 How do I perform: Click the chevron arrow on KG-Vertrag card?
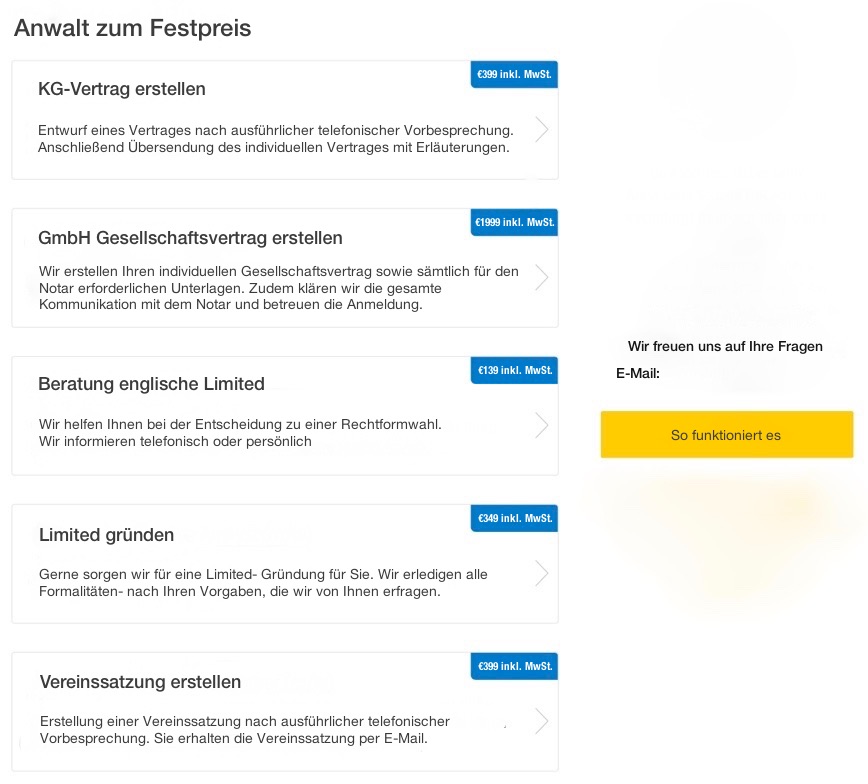coord(541,129)
